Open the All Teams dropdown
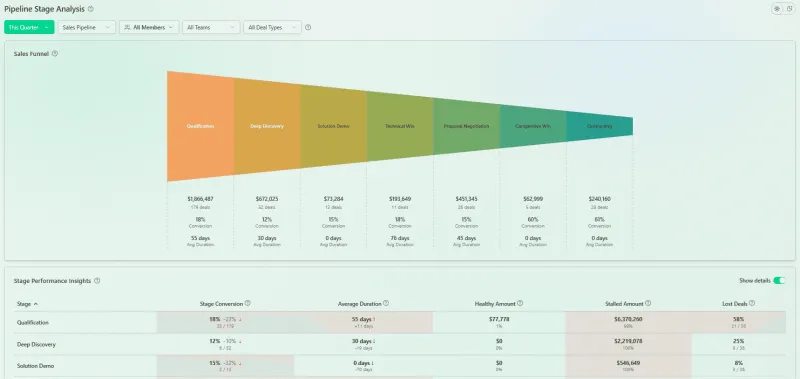800x379 pixels. (211, 28)
